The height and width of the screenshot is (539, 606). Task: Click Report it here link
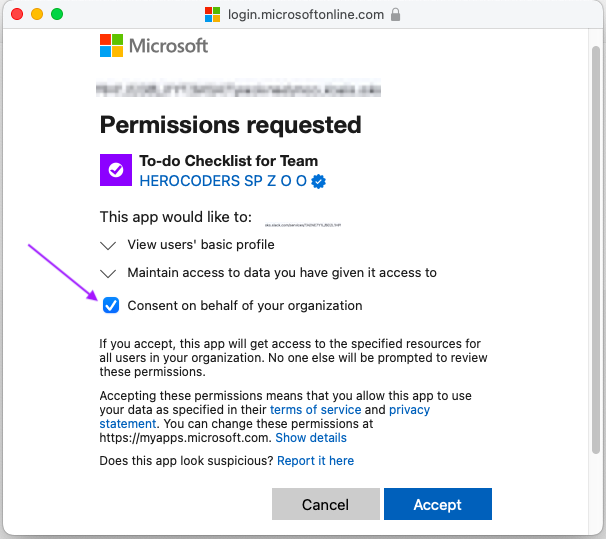click(315, 461)
